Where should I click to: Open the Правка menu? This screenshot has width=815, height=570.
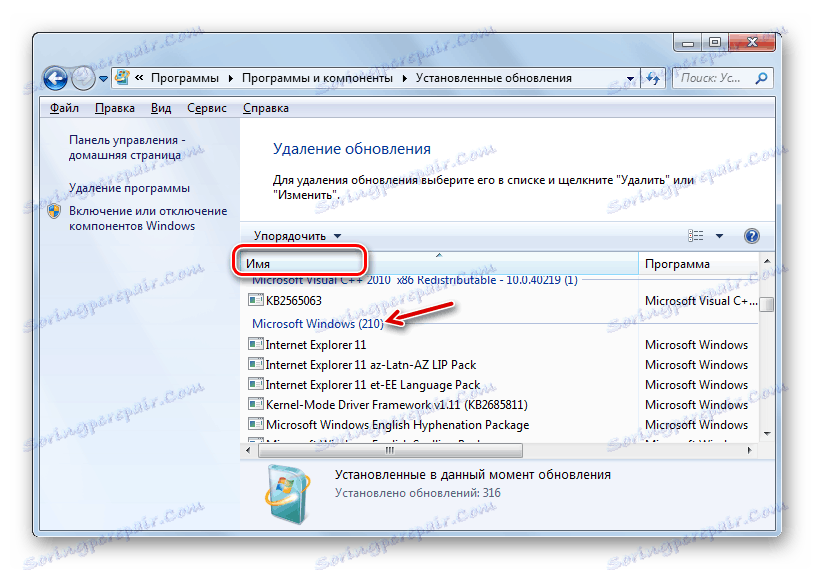[115, 108]
